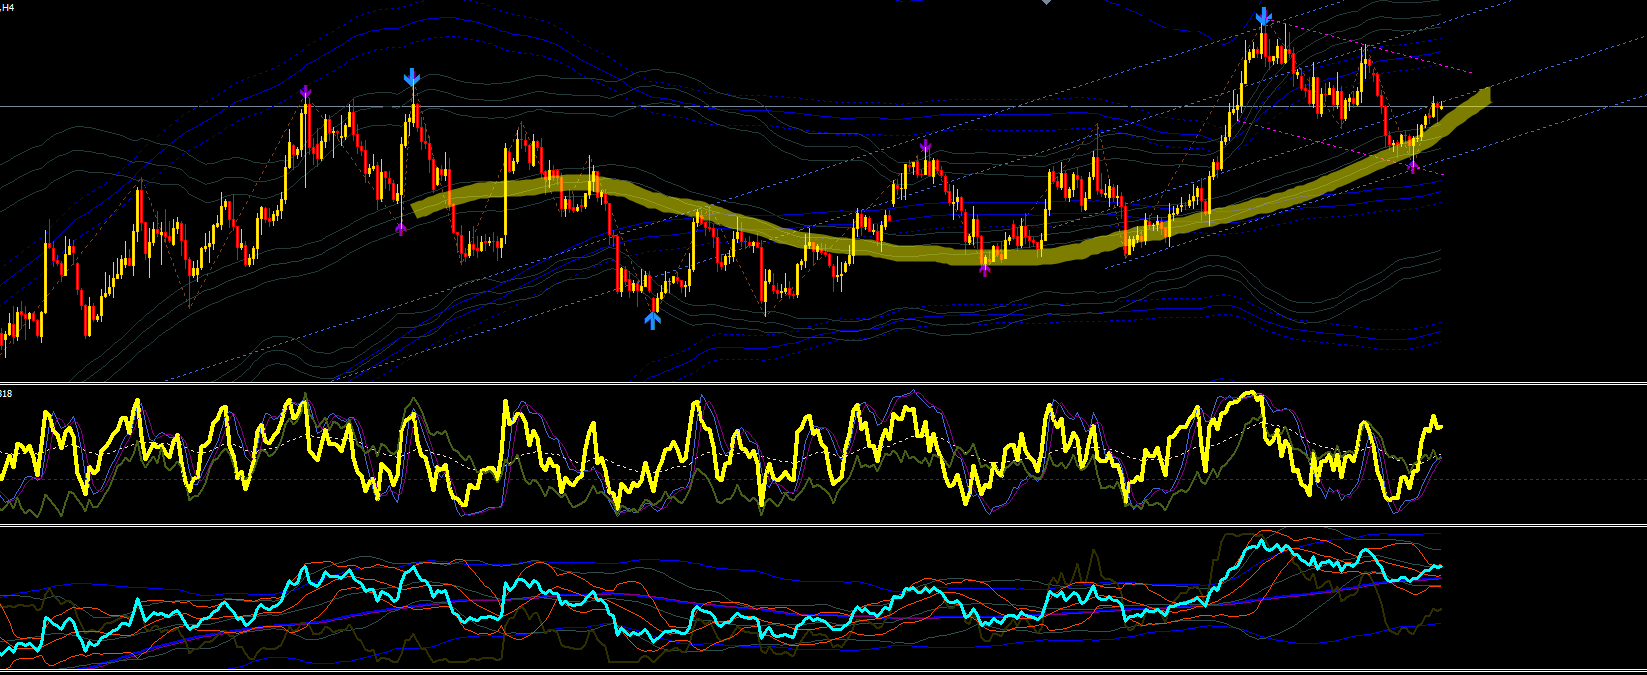1647x675 pixels.
Task: Click the purple up arrow beneath the blue down arrow on the horizontal line
Action: click(x=401, y=229)
